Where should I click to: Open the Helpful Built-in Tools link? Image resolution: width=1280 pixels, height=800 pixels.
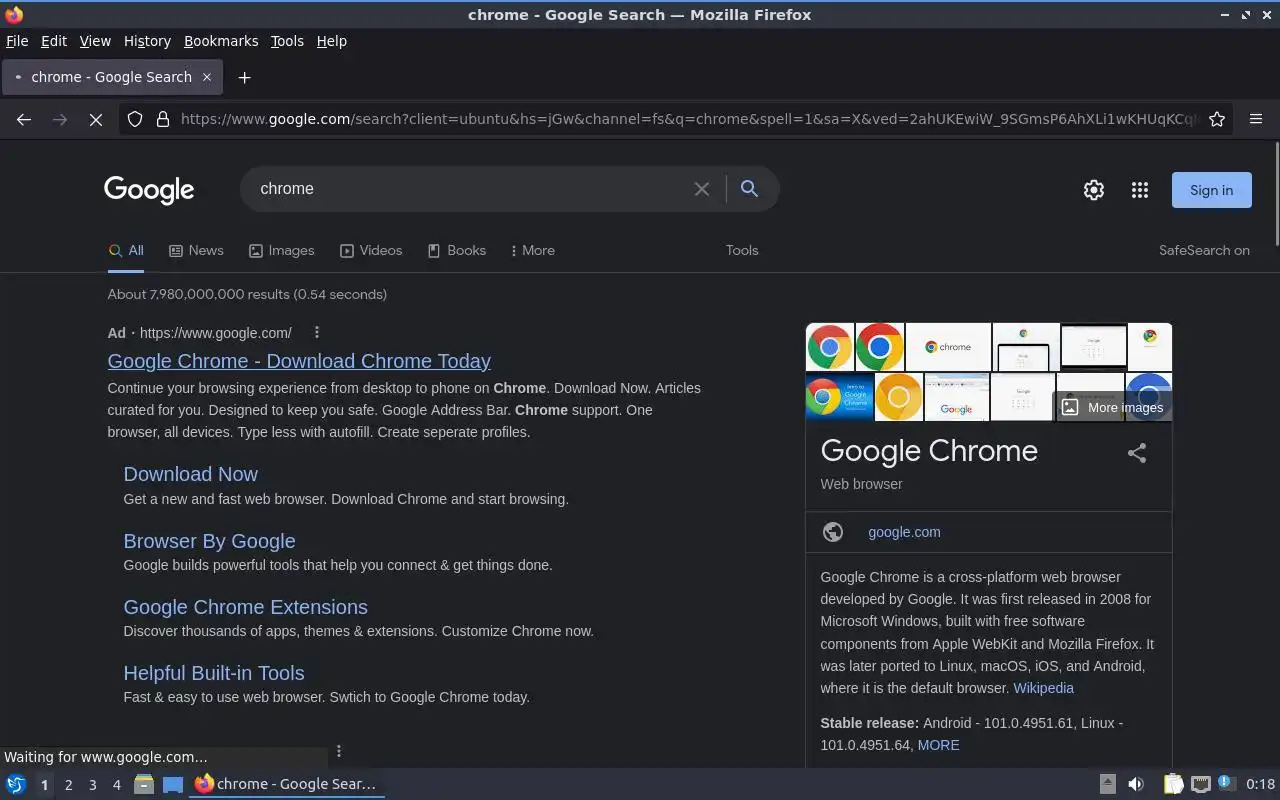[214, 673]
